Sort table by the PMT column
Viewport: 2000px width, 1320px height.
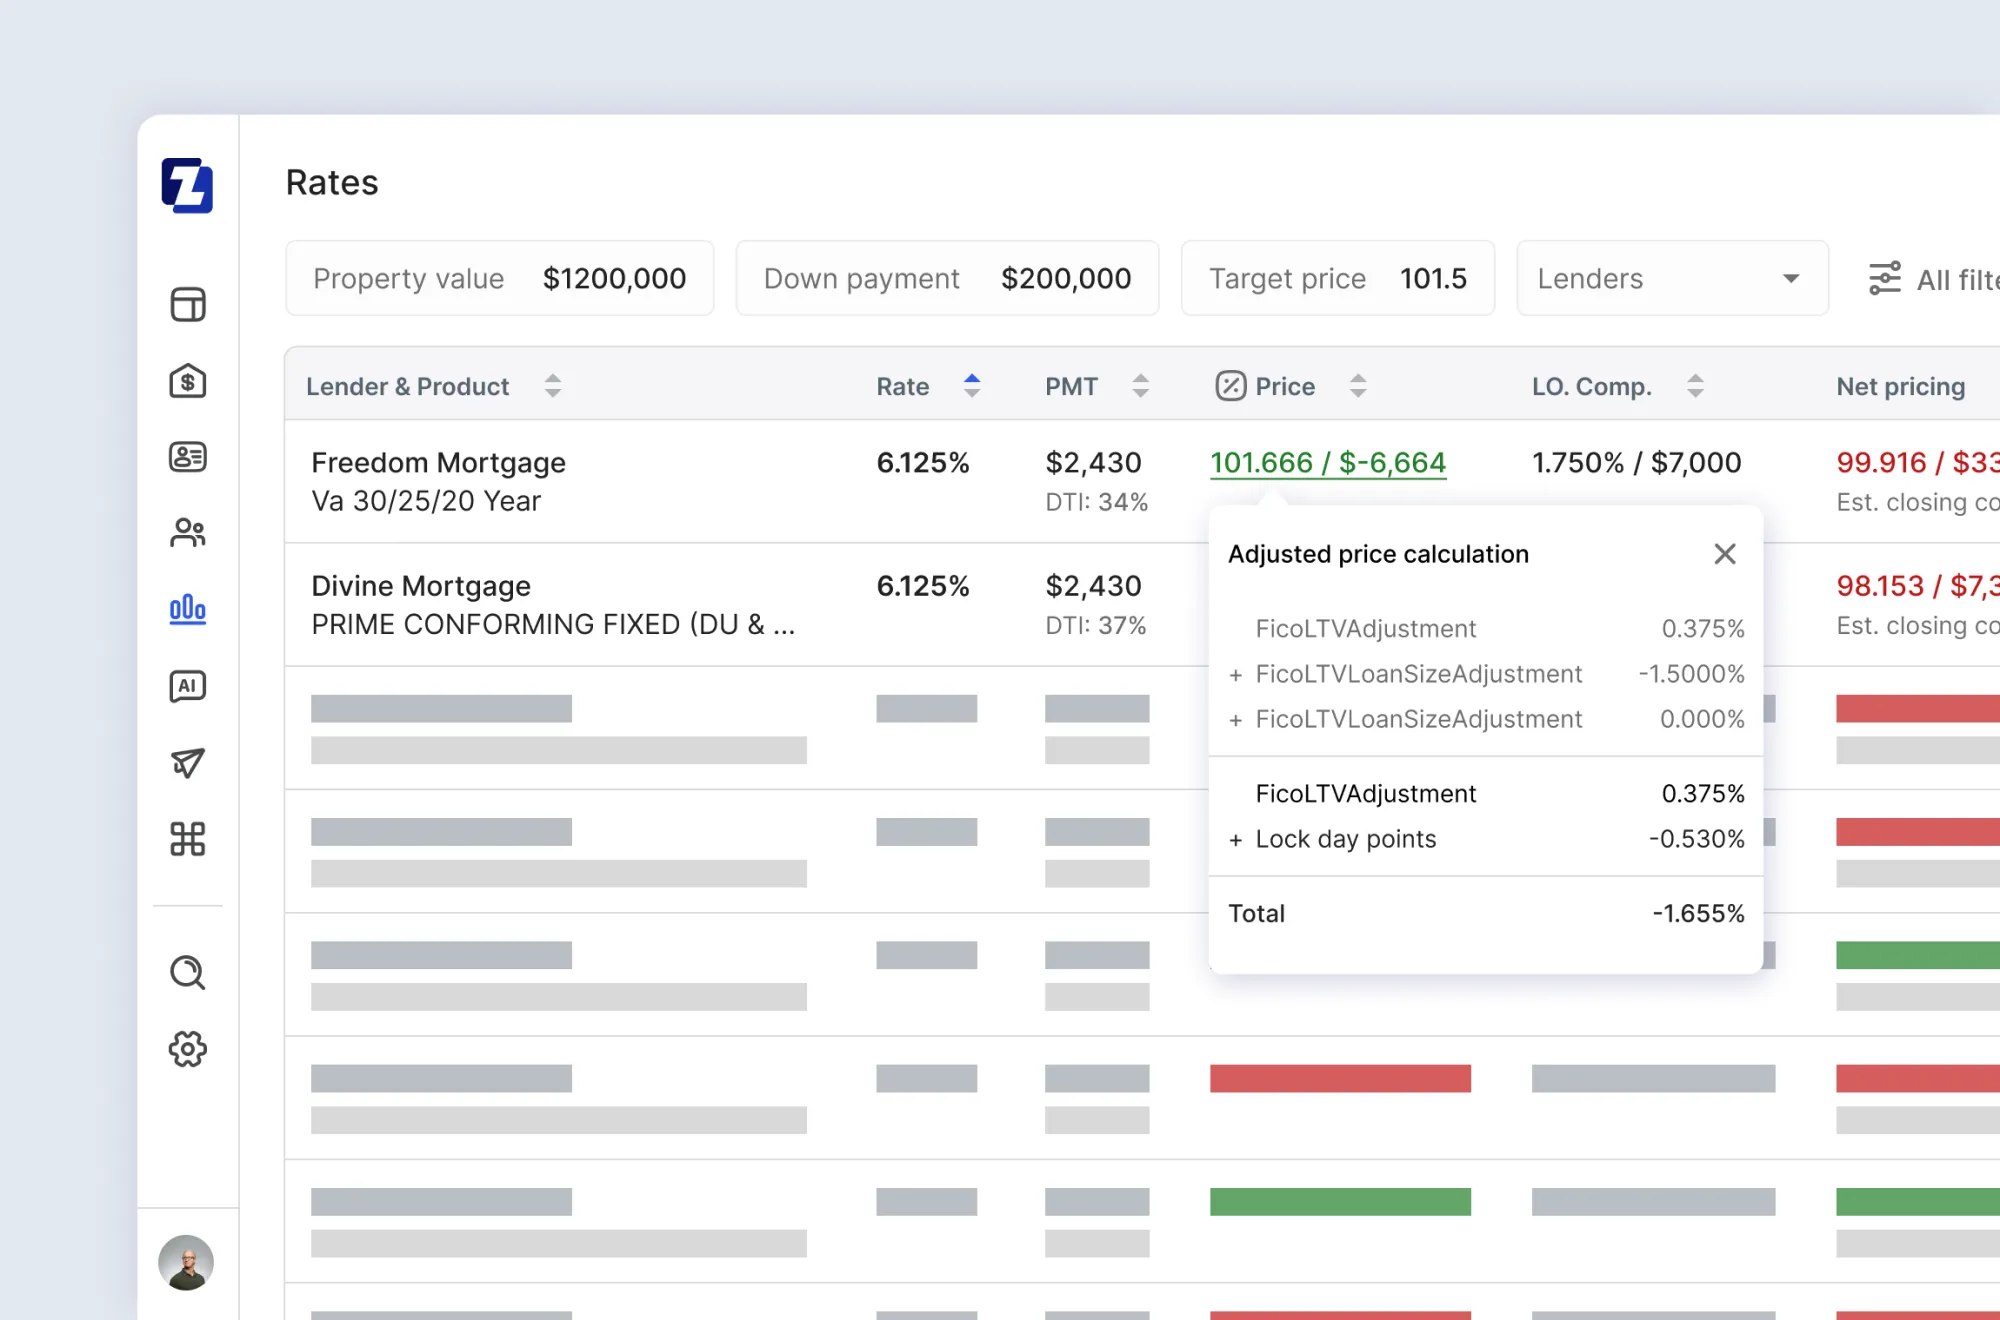(1140, 386)
